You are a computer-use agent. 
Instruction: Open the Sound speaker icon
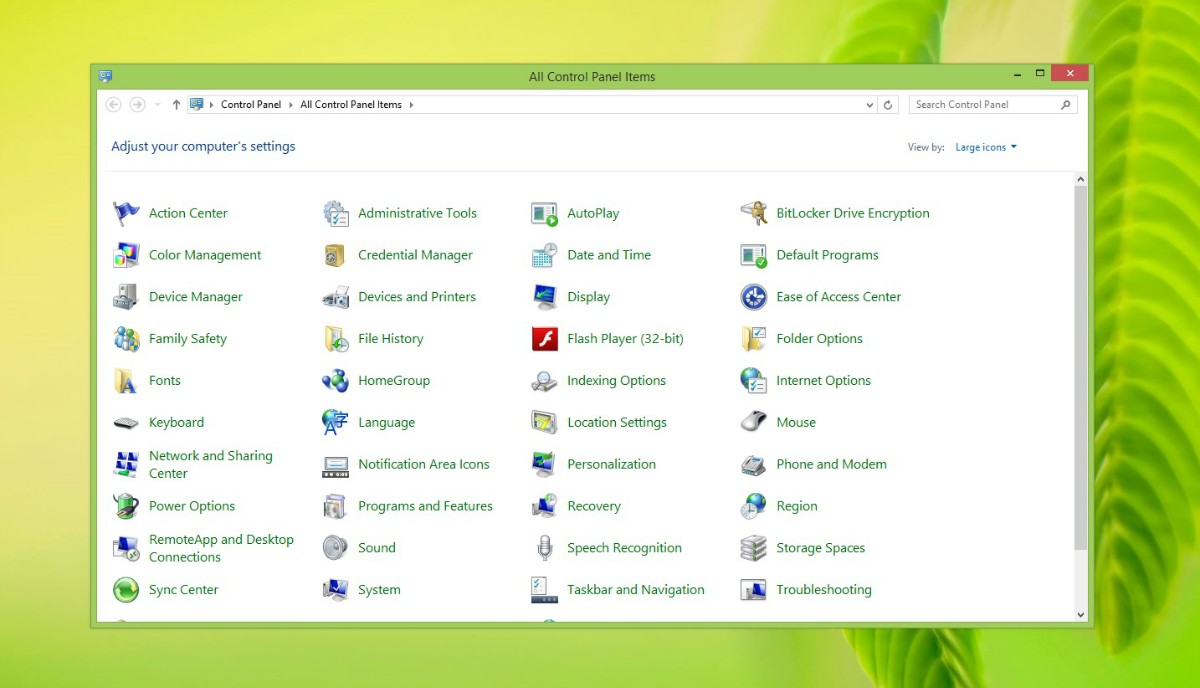click(335, 548)
